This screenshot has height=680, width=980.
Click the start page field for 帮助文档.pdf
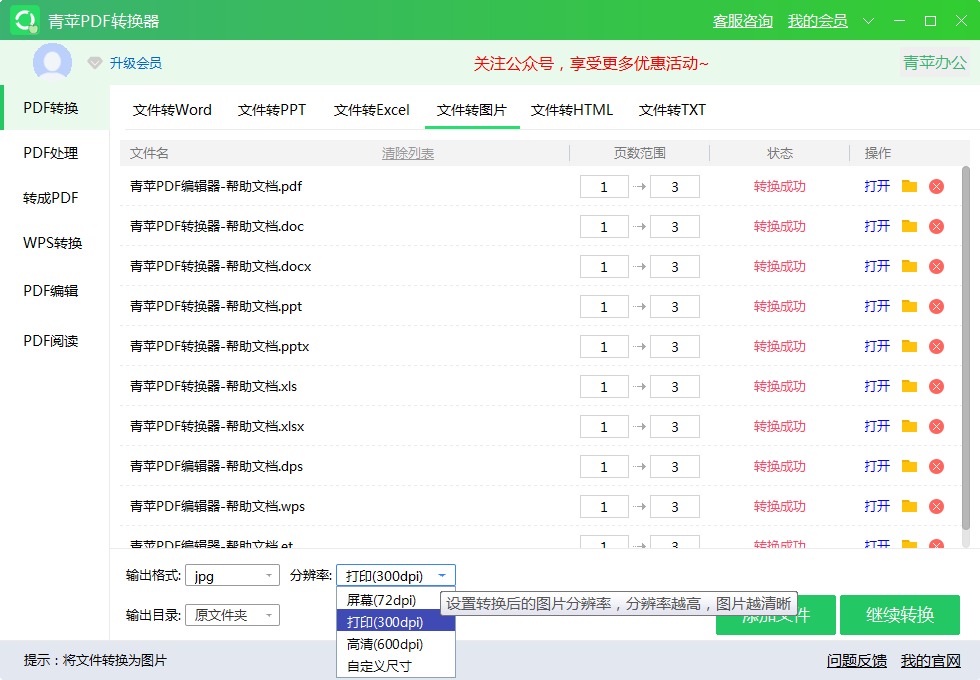pos(604,186)
